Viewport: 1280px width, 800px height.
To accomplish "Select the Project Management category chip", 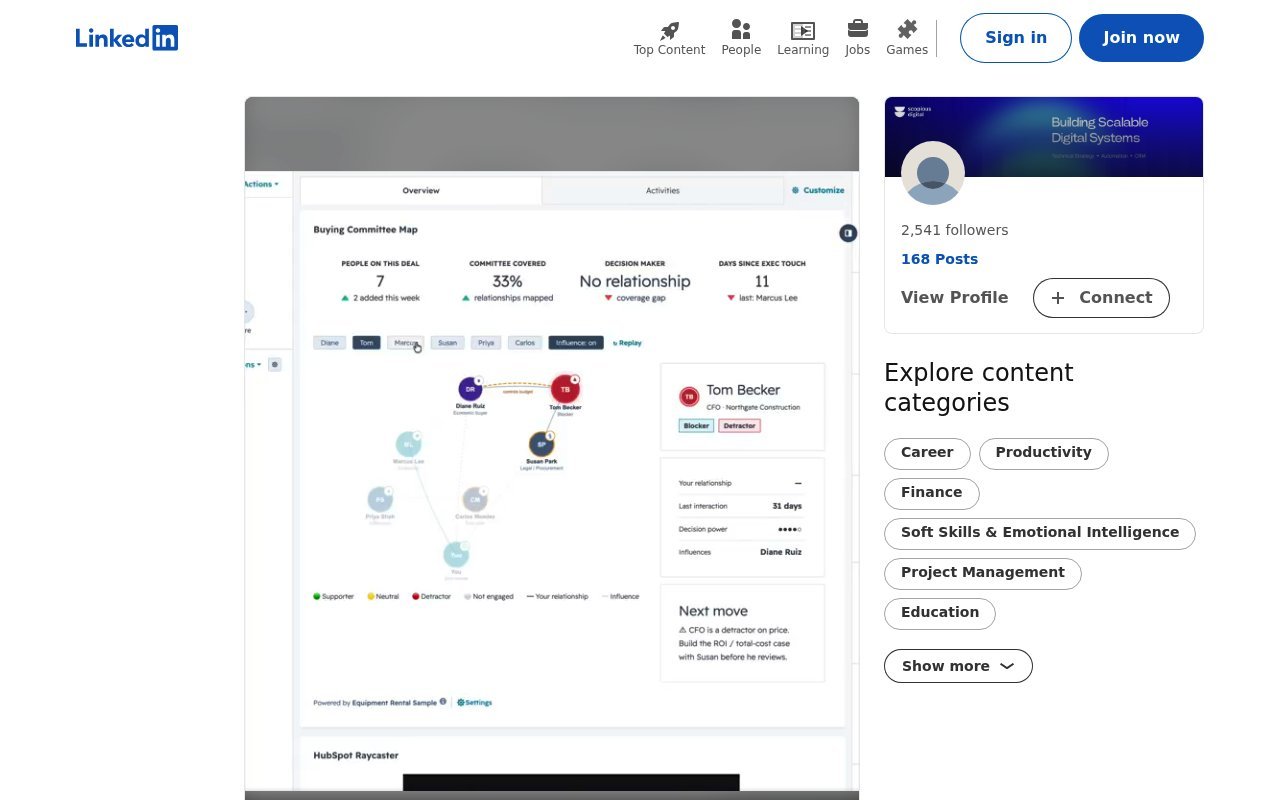I will tap(982, 573).
